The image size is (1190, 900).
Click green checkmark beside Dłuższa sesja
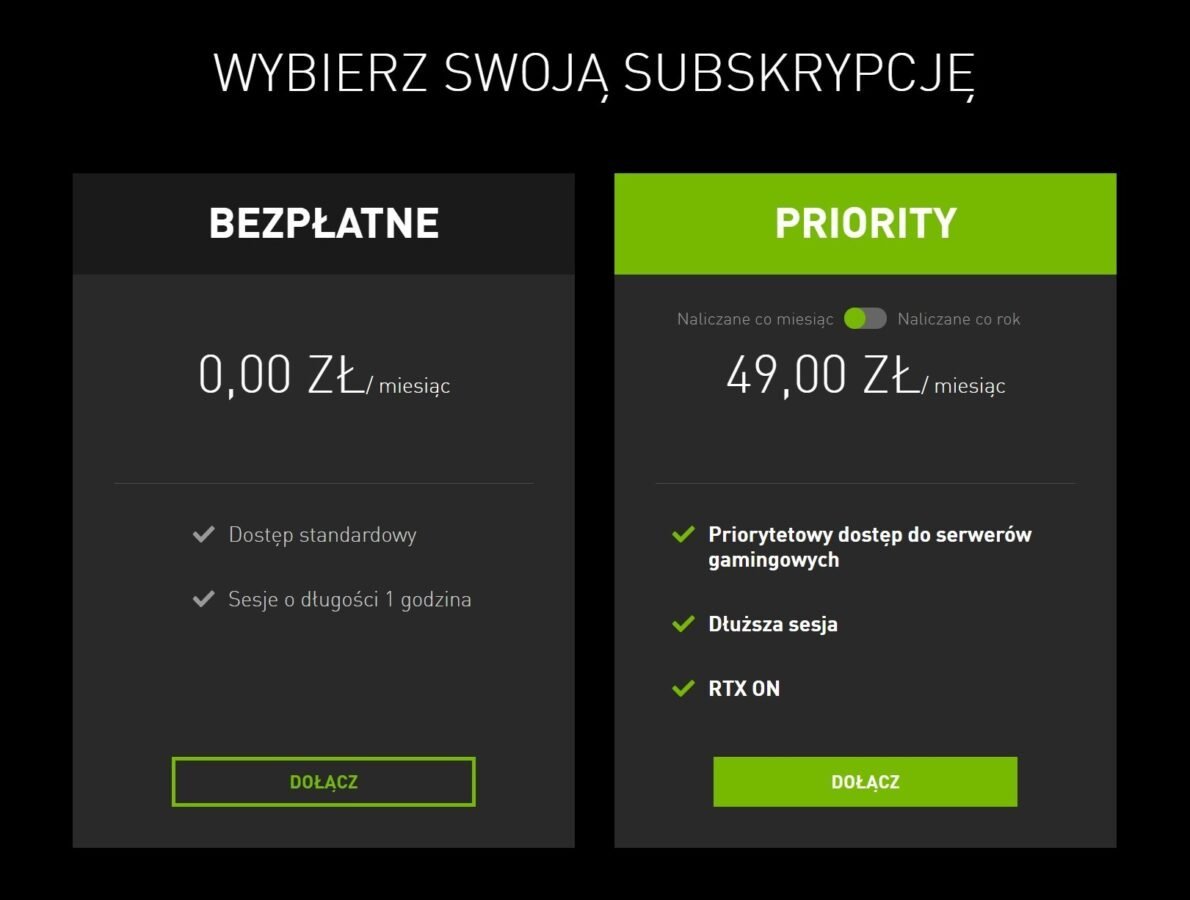(683, 624)
